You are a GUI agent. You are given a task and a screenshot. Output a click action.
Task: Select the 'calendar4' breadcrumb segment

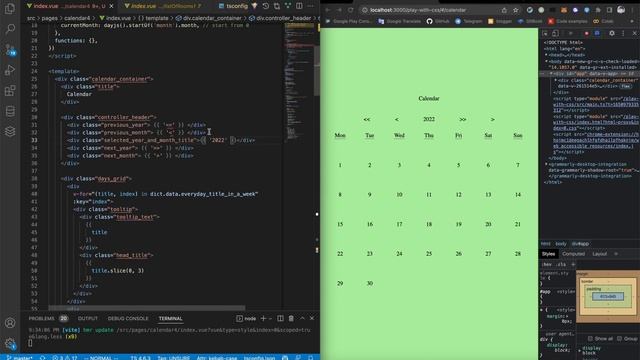point(77,18)
